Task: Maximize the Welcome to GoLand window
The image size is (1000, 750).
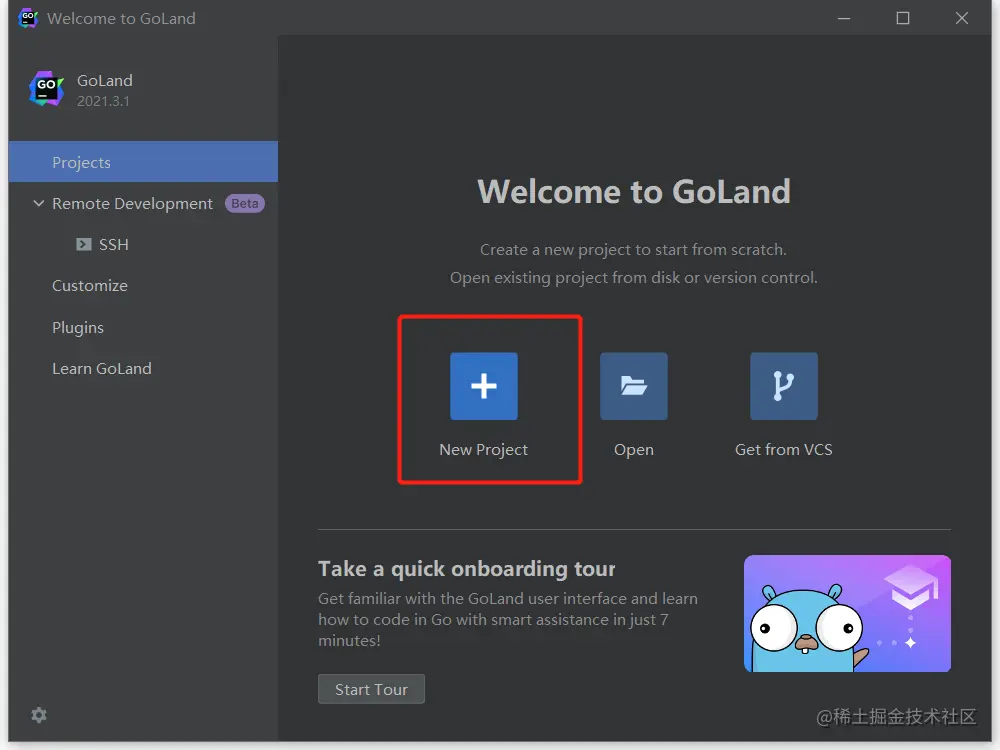Action: [x=902, y=18]
